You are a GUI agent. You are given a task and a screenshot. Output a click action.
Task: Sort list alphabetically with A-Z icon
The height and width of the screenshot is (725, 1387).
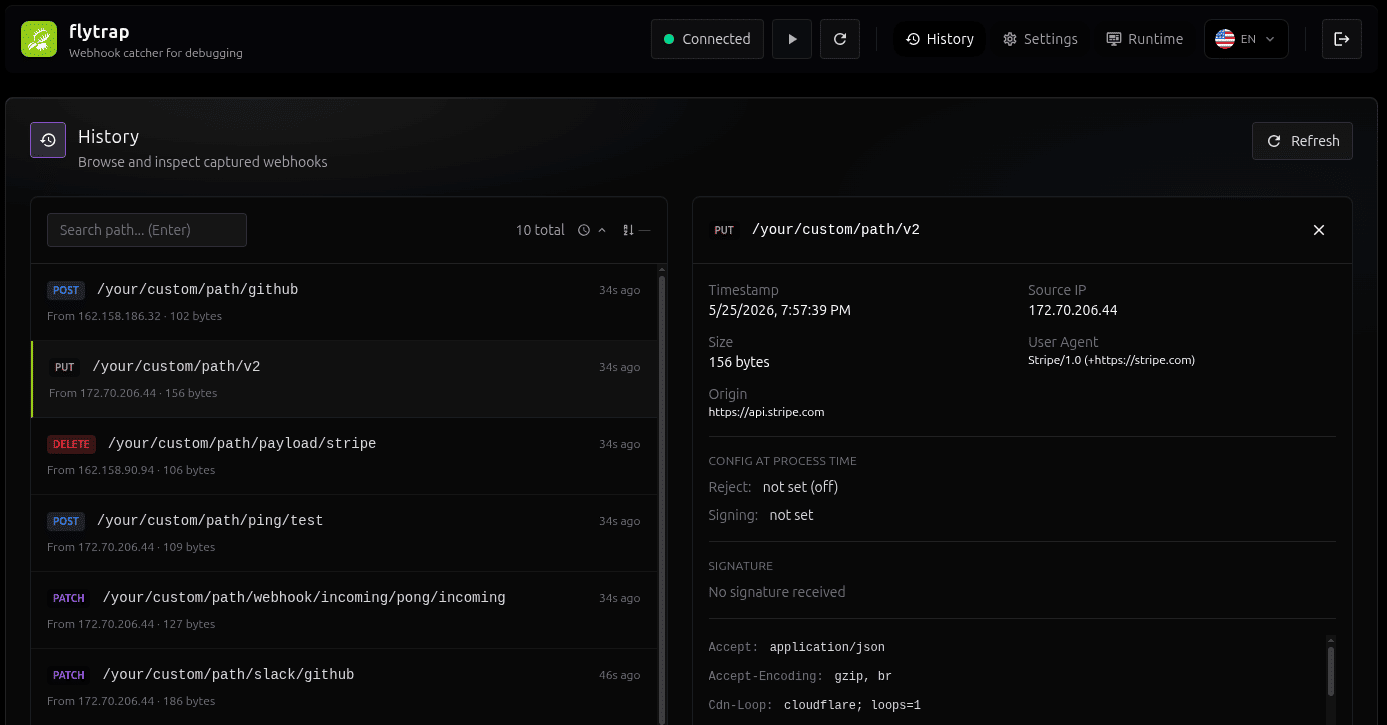click(636, 230)
